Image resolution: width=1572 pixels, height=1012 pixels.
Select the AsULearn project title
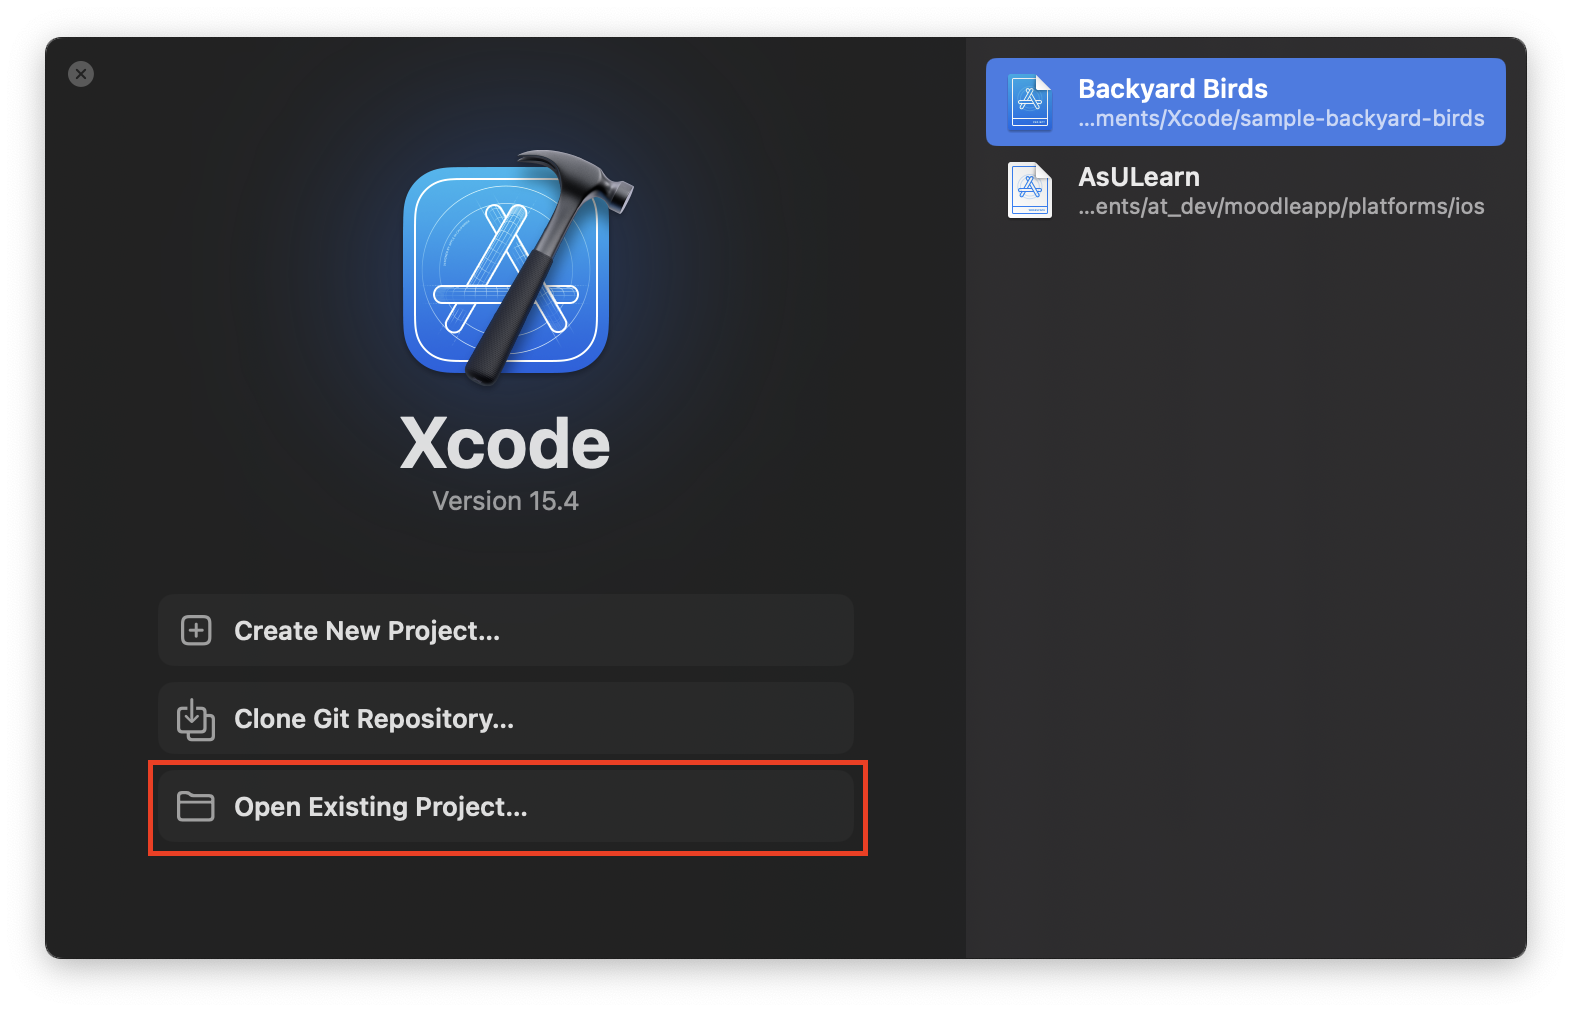pyautogui.click(x=1138, y=177)
